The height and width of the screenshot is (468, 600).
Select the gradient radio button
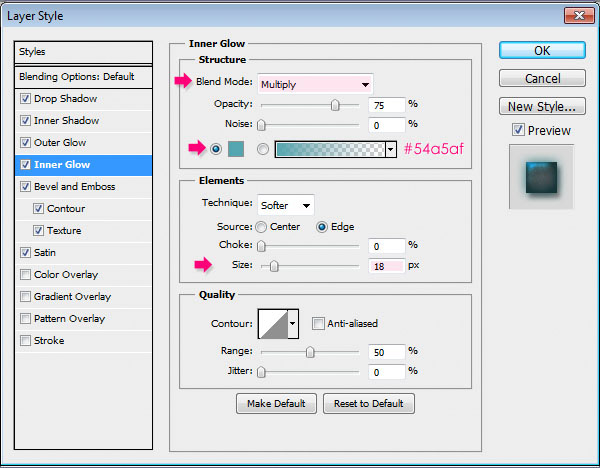[x=263, y=149]
